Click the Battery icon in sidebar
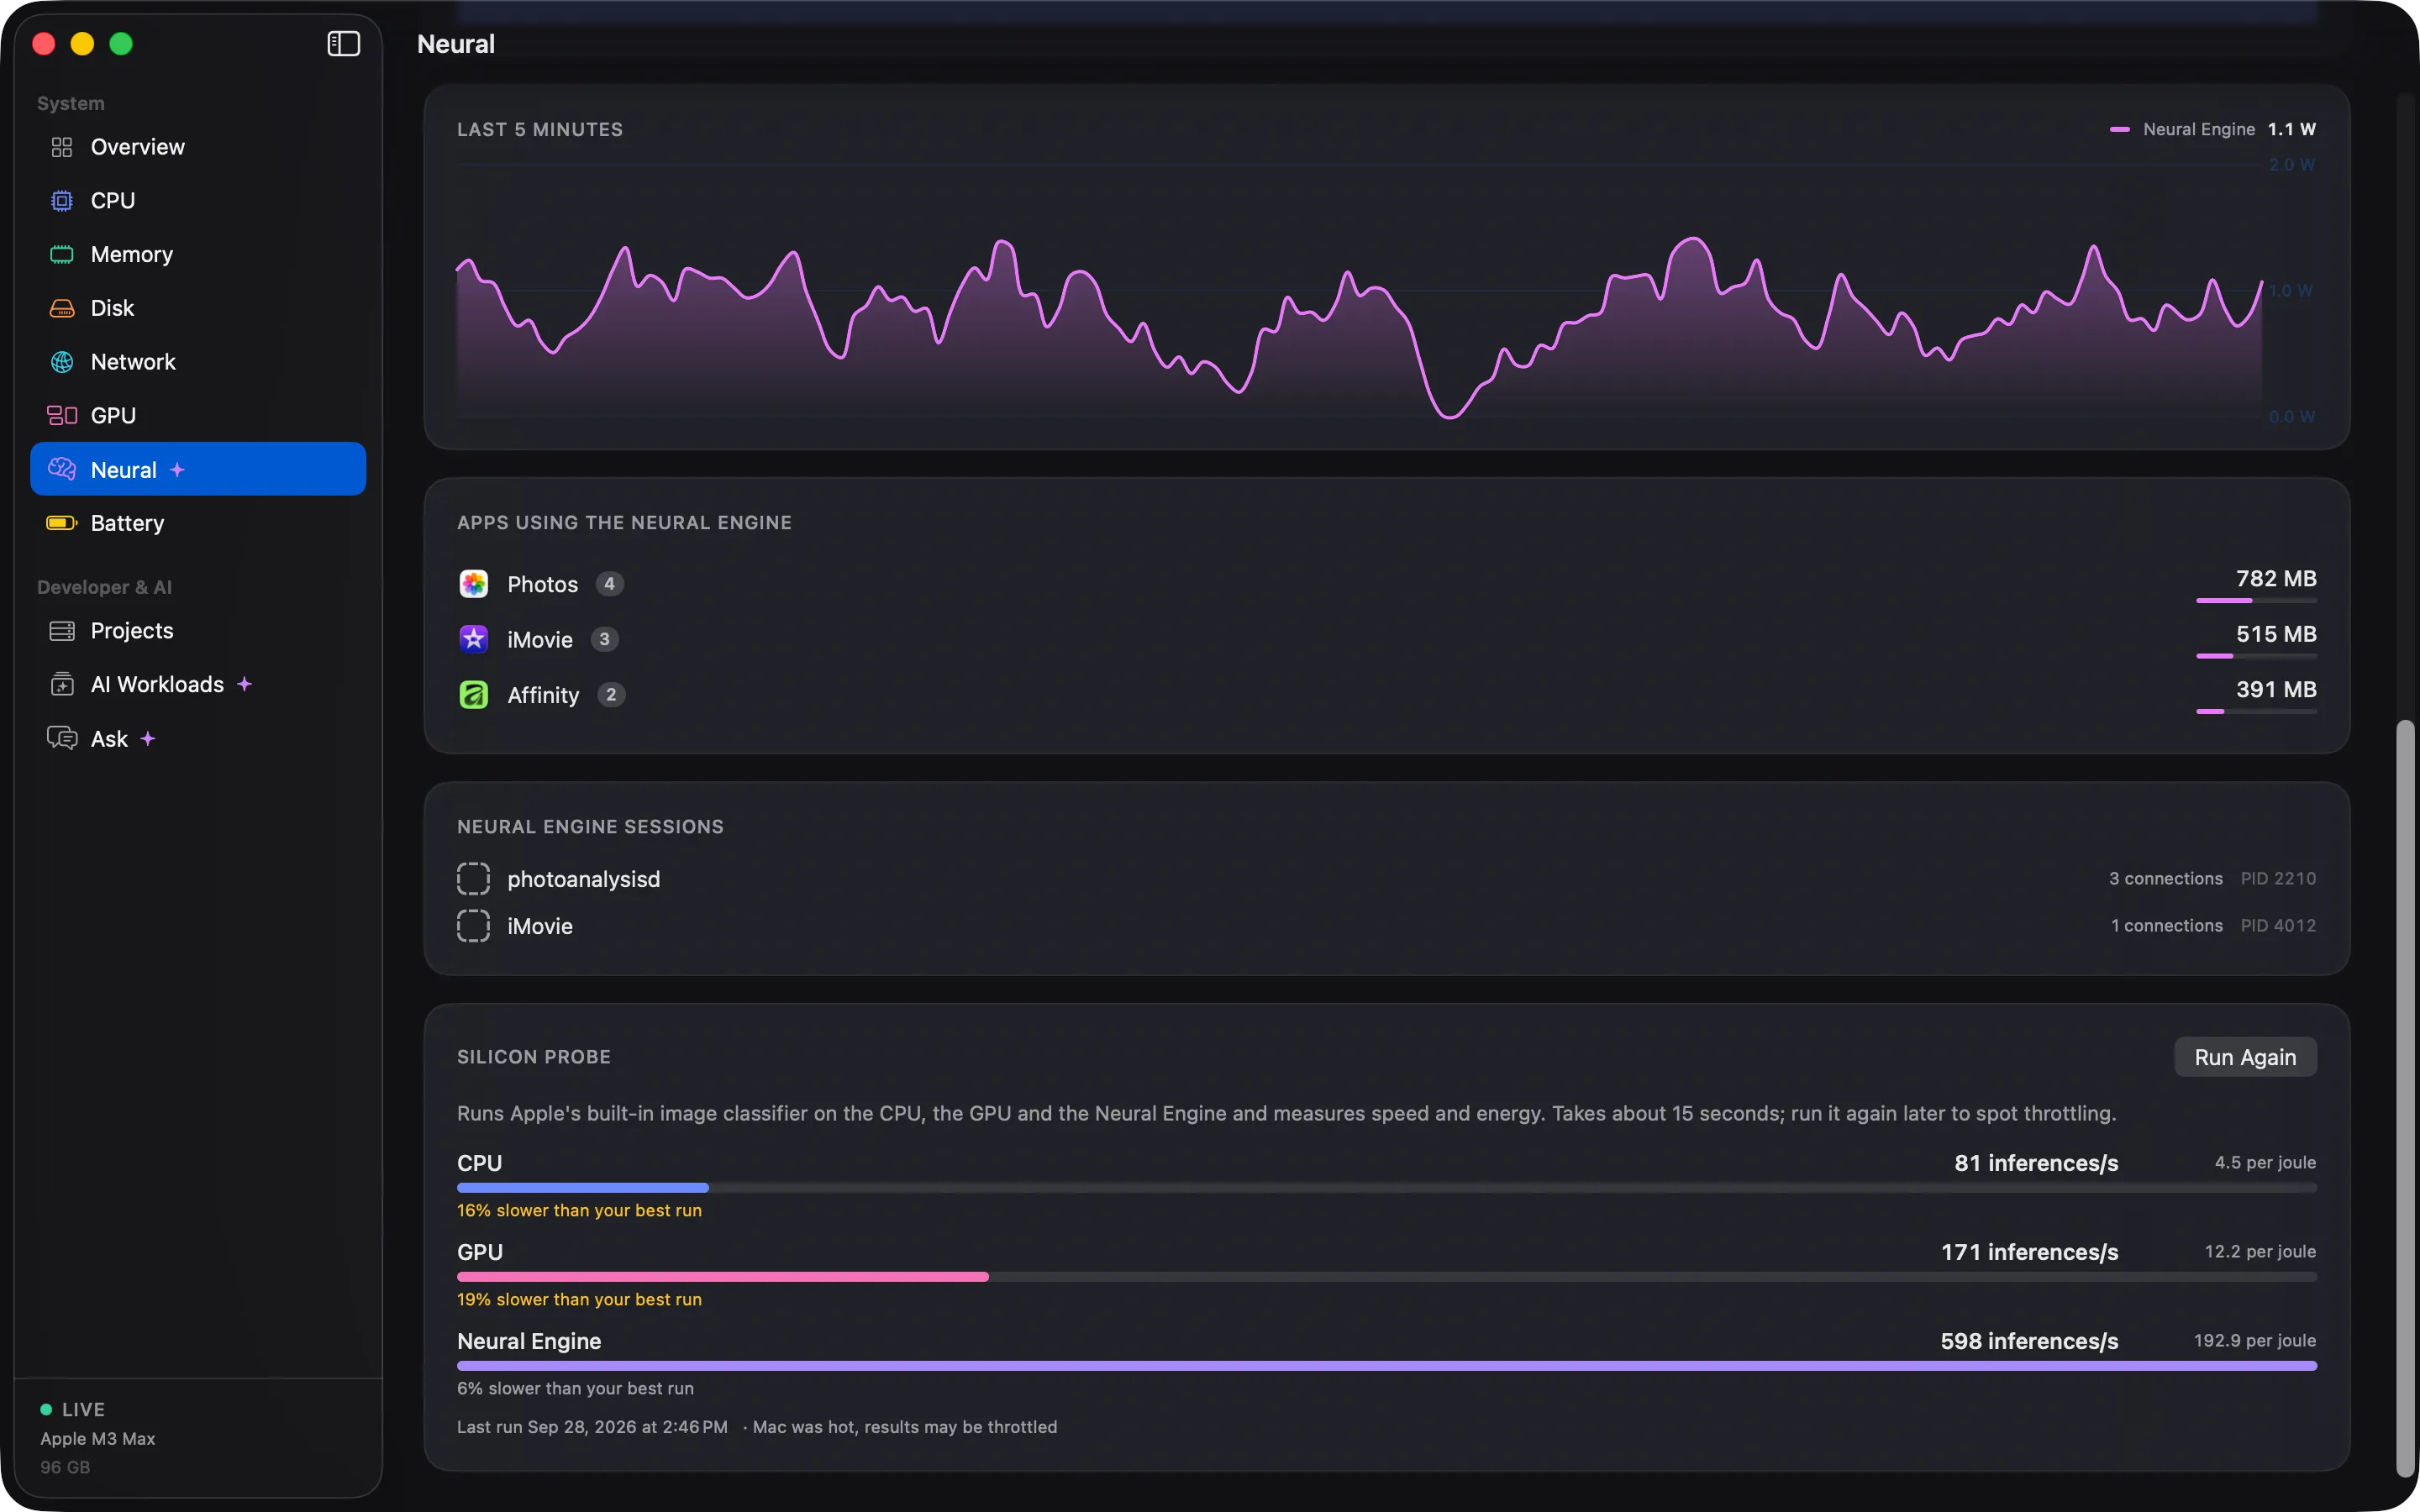 coord(62,523)
